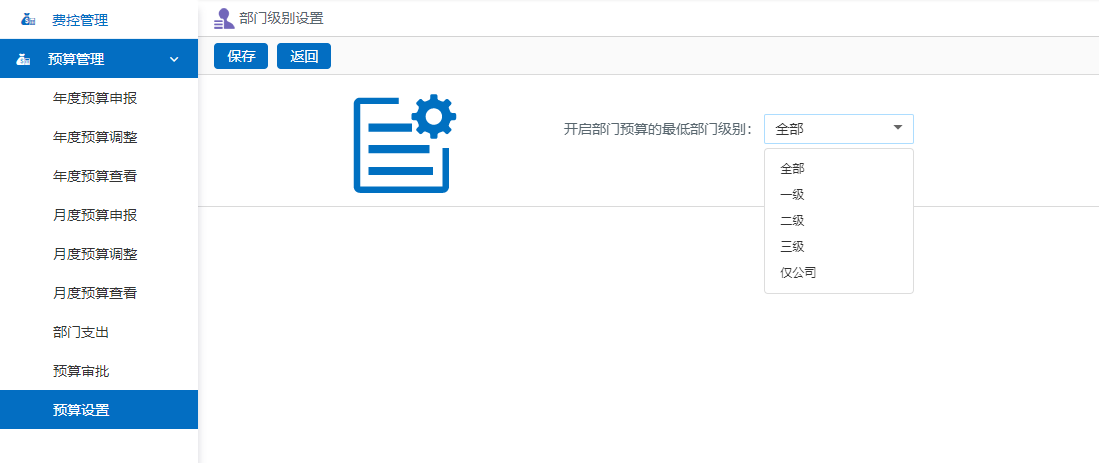
Task: Select 仅公司 option in the list
Action: click(798, 272)
